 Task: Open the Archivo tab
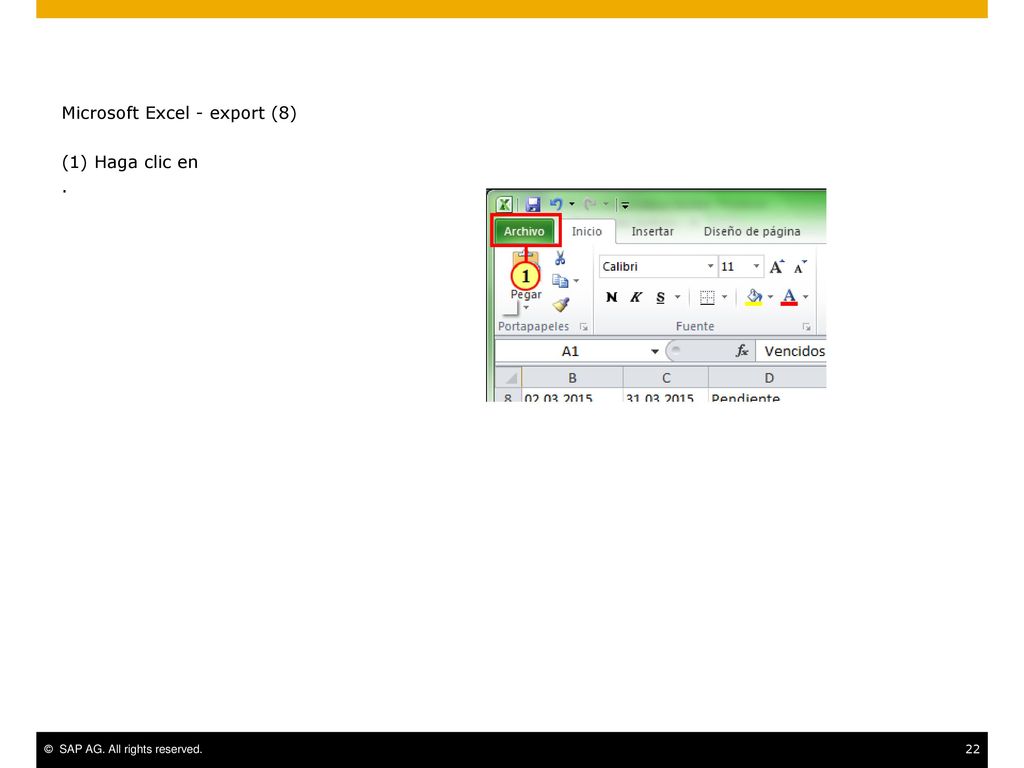(524, 231)
